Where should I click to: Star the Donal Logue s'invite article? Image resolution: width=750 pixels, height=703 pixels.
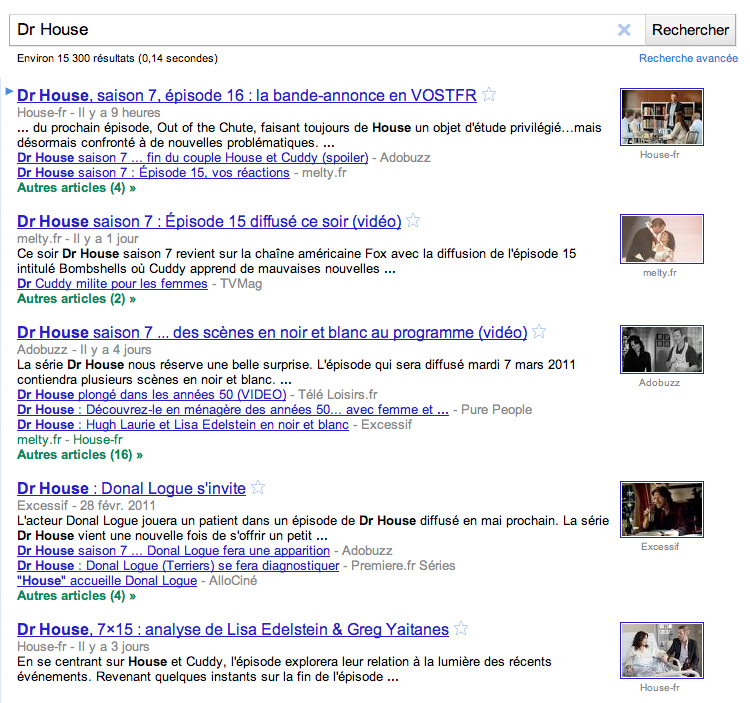[258, 487]
